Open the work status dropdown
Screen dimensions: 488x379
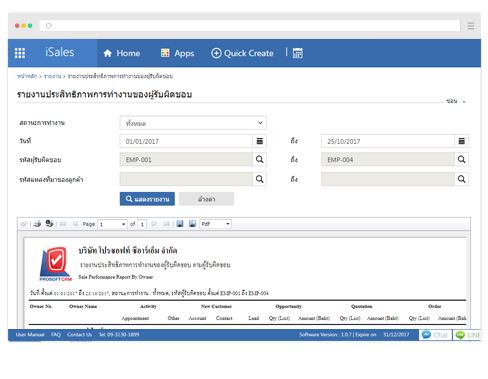point(193,123)
